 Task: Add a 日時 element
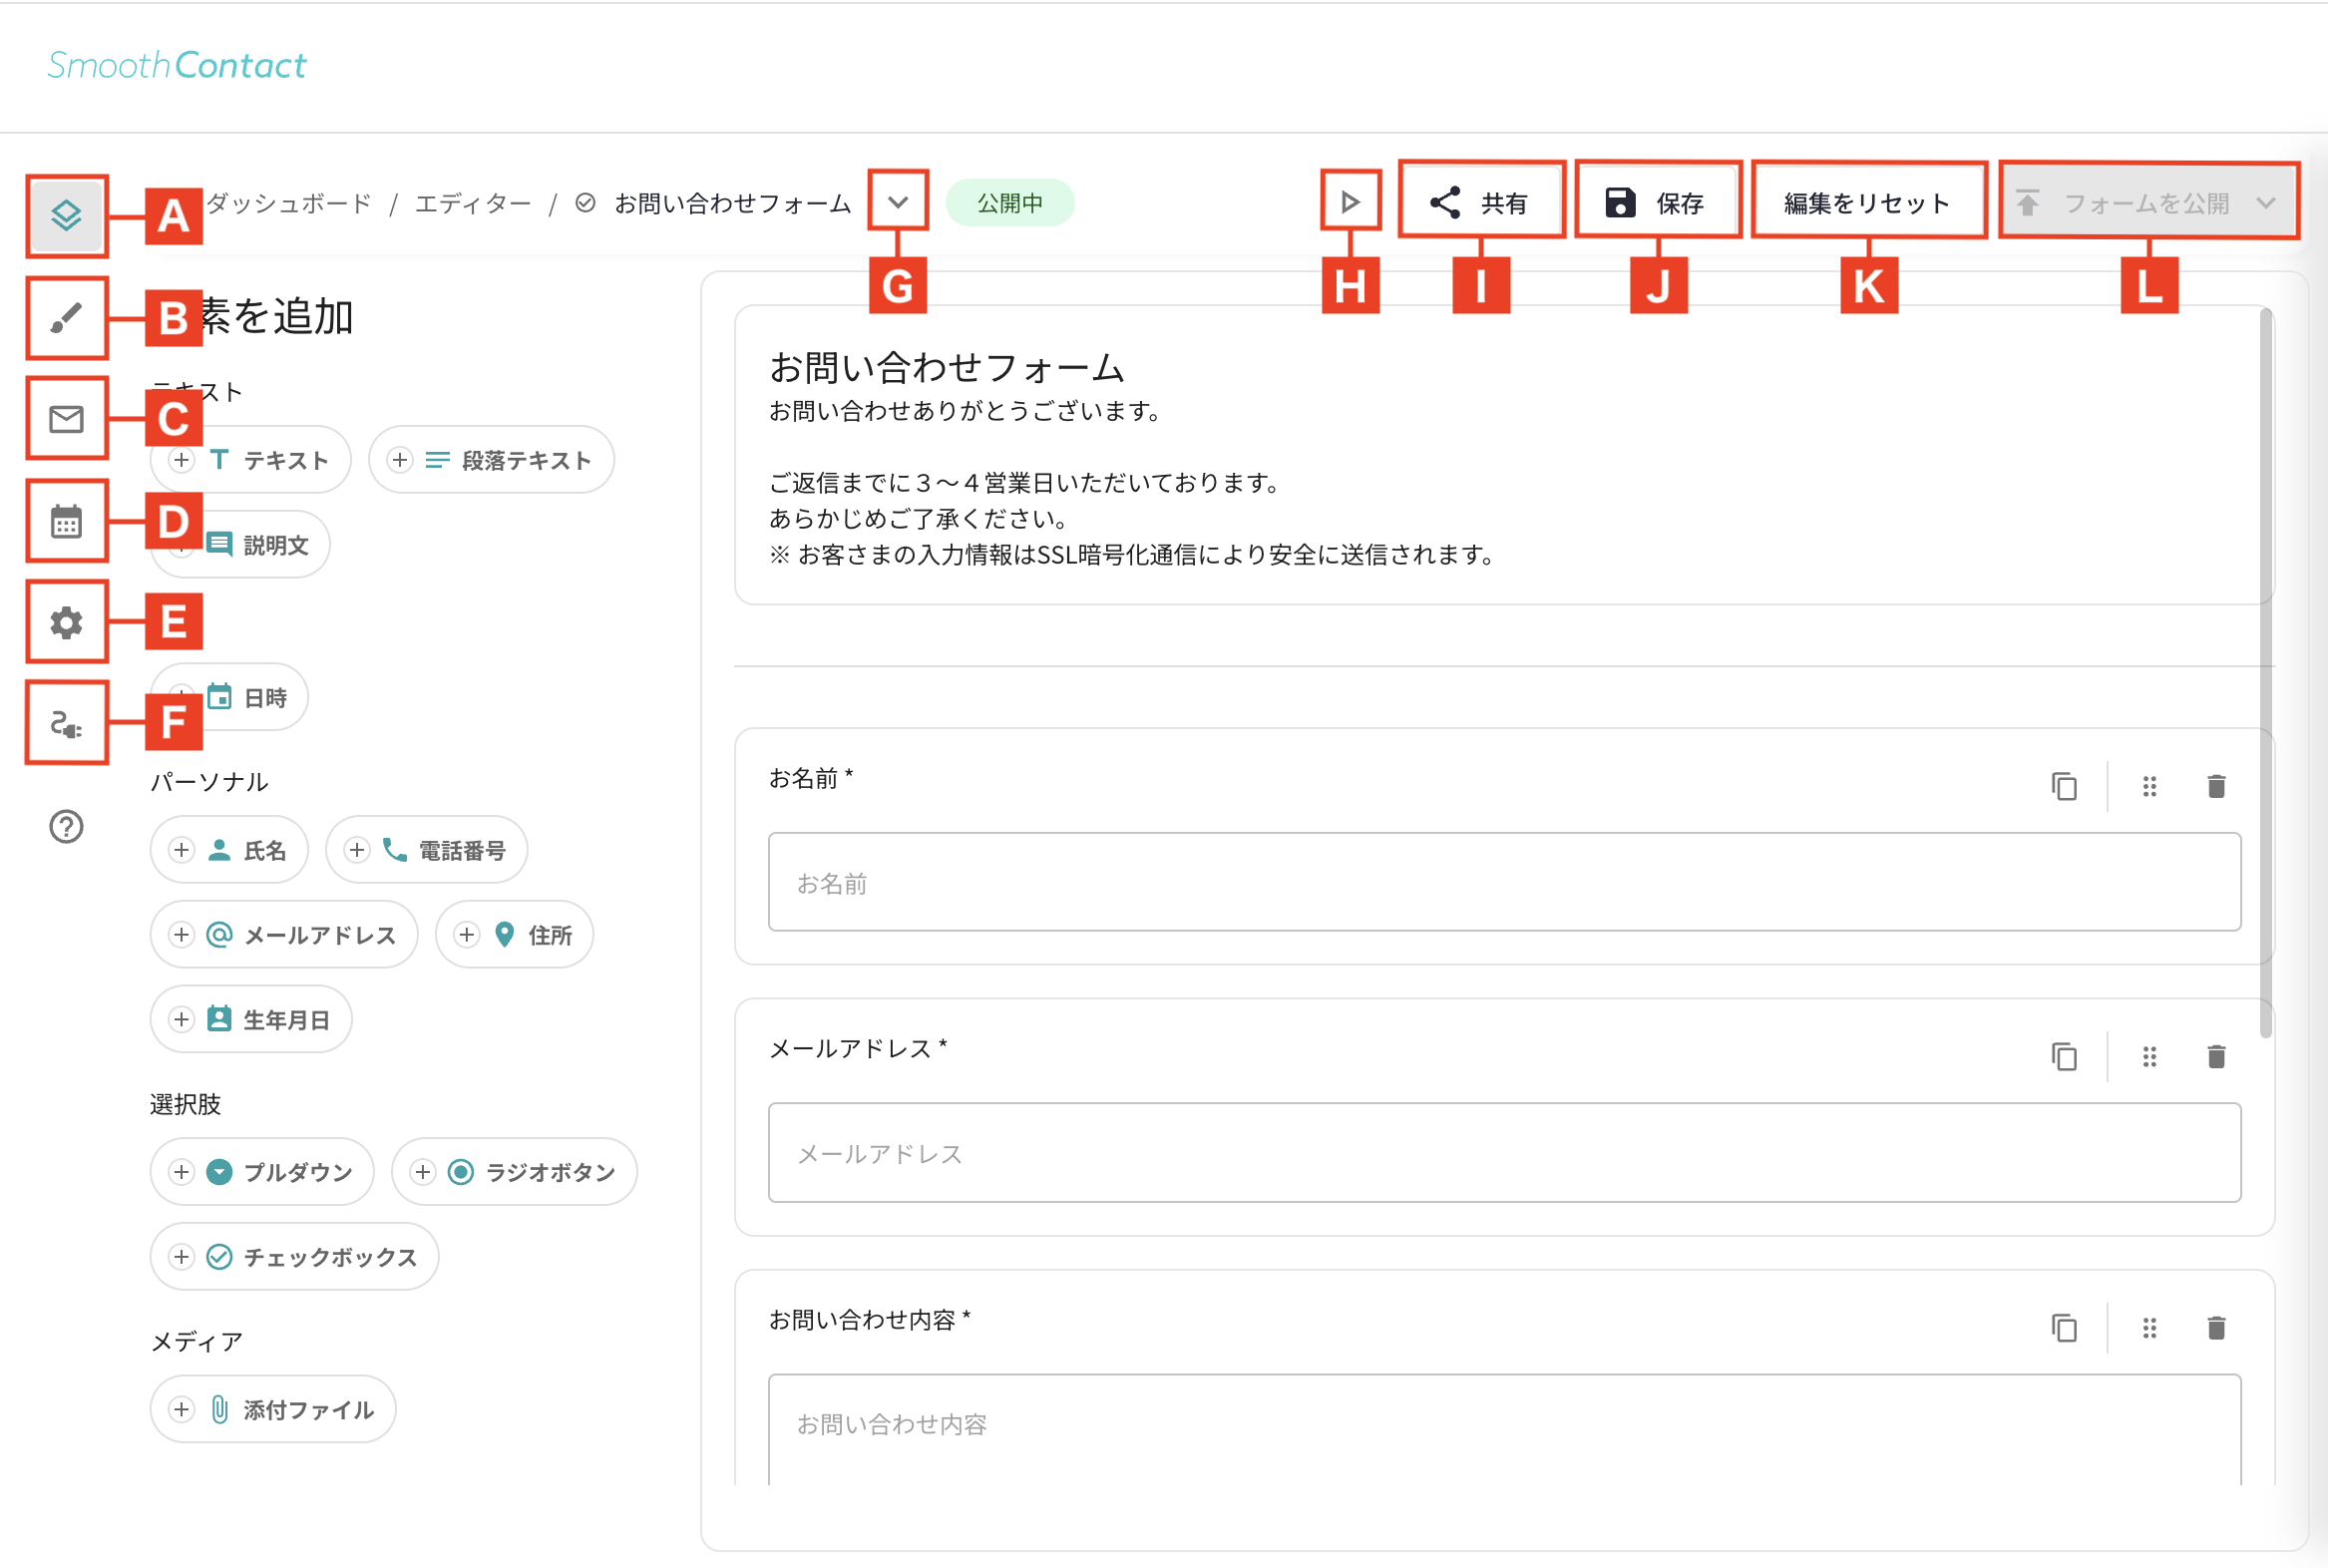point(229,697)
